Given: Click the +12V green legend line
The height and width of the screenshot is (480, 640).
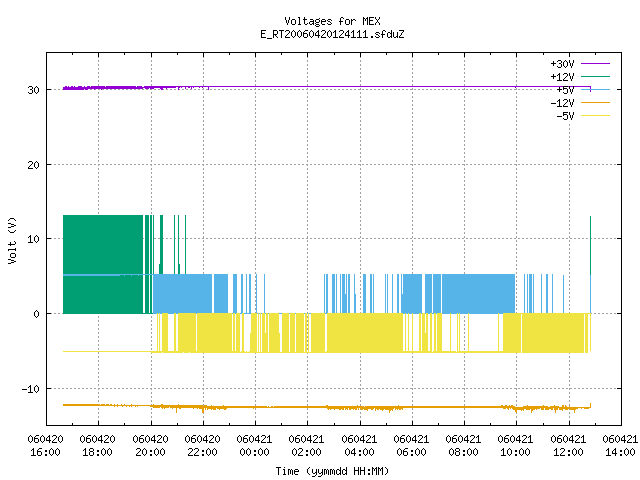Looking at the screenshot, I should (x=595, y=76).
